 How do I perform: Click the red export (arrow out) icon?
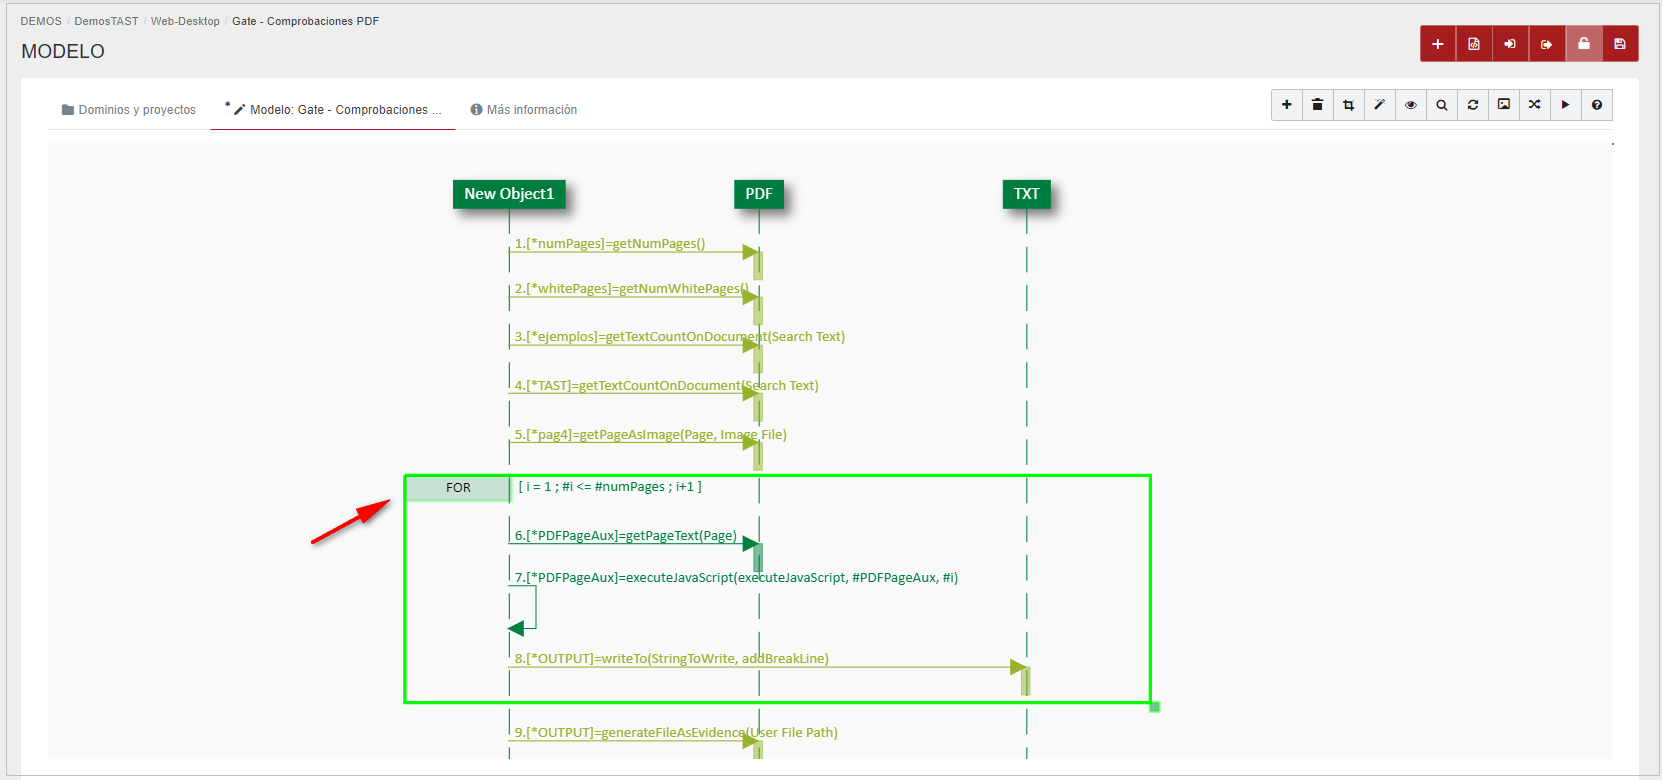pos(1547,44)
